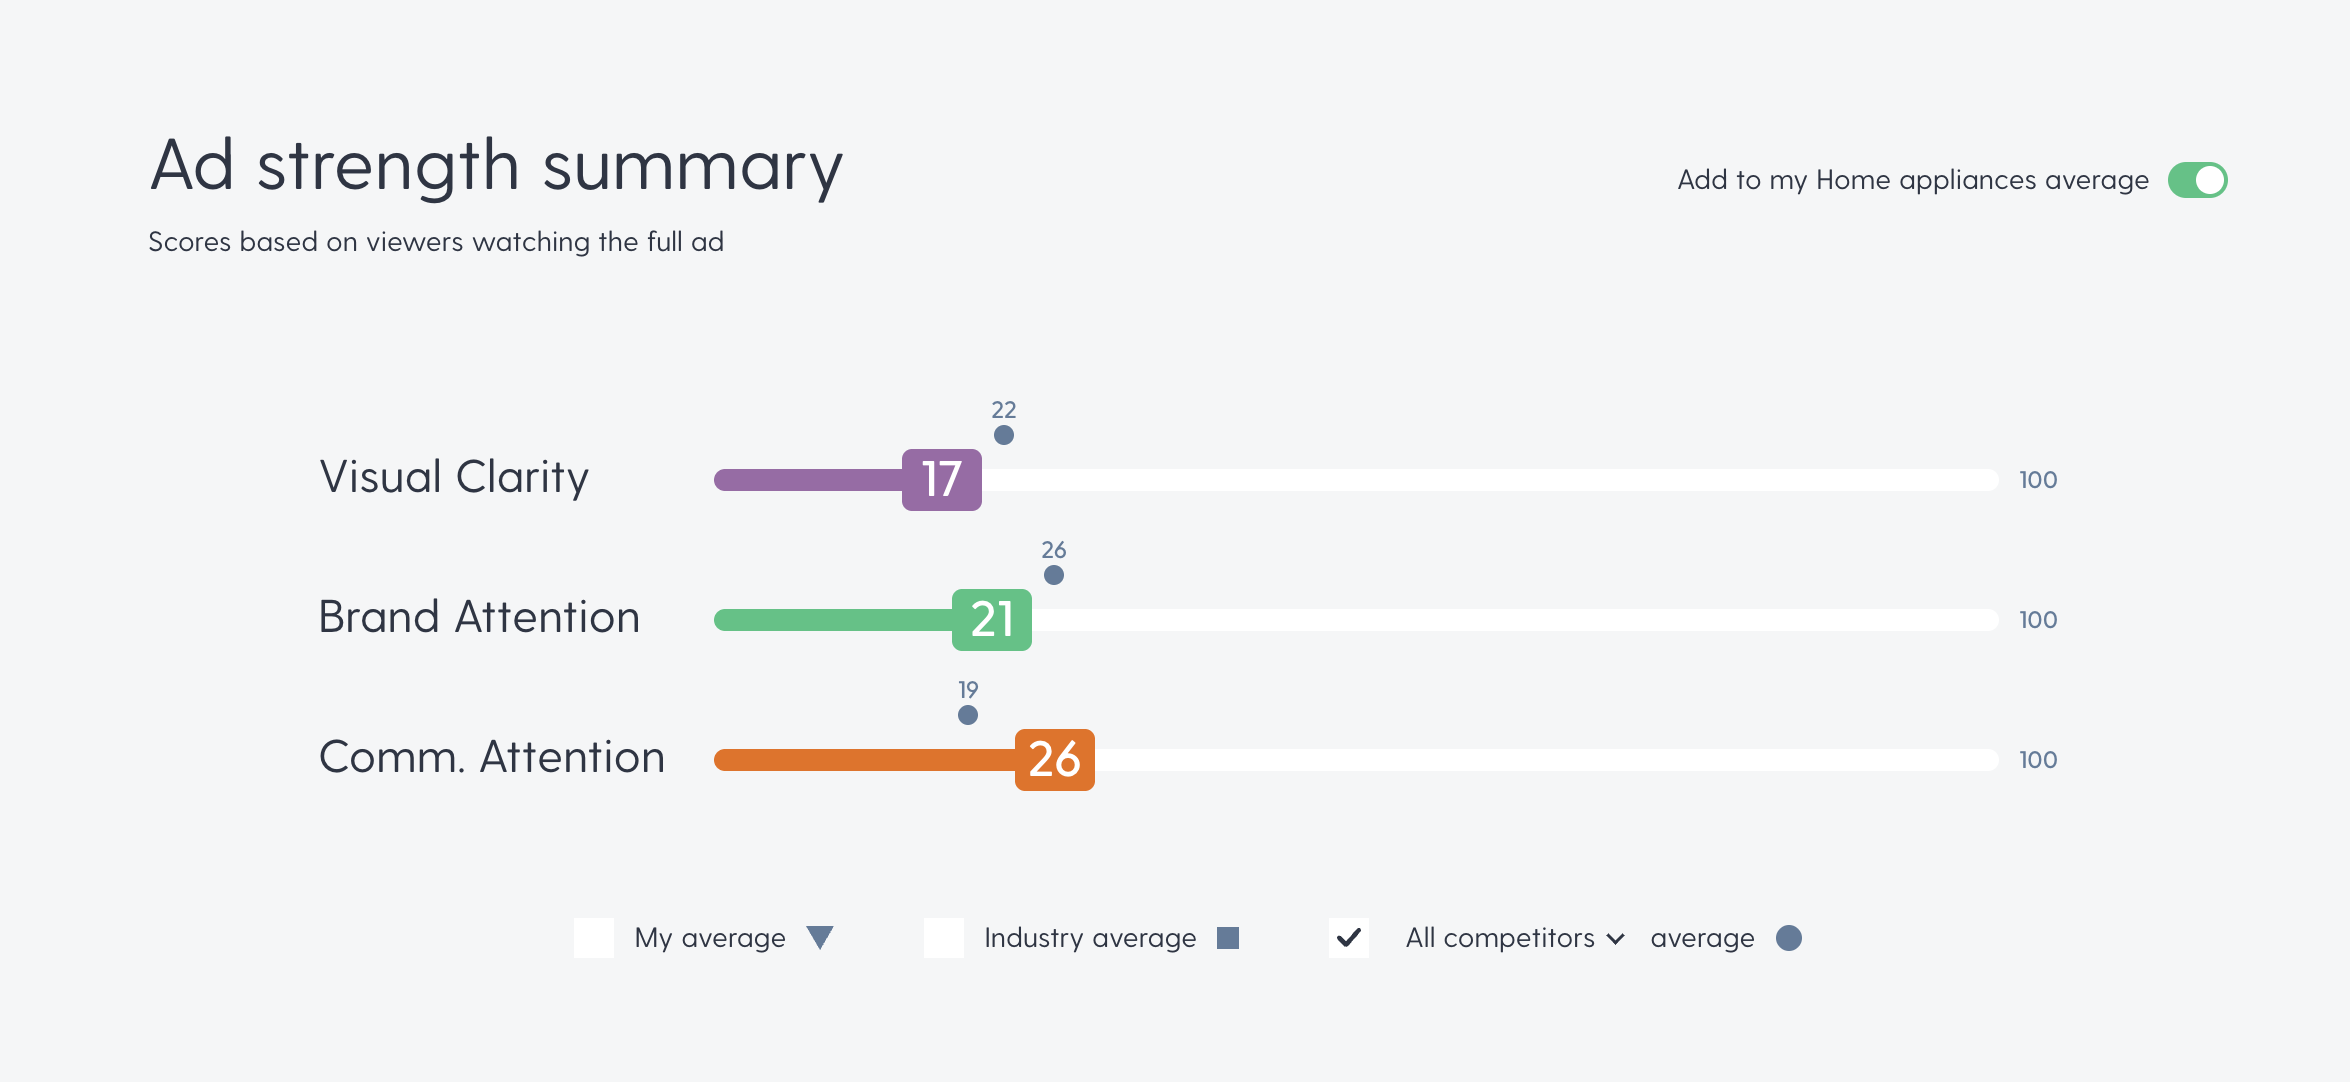This screenshot has width=2350, height=1082.
Task: Click the triangle icon next to My average
Action: pos(821,938)
